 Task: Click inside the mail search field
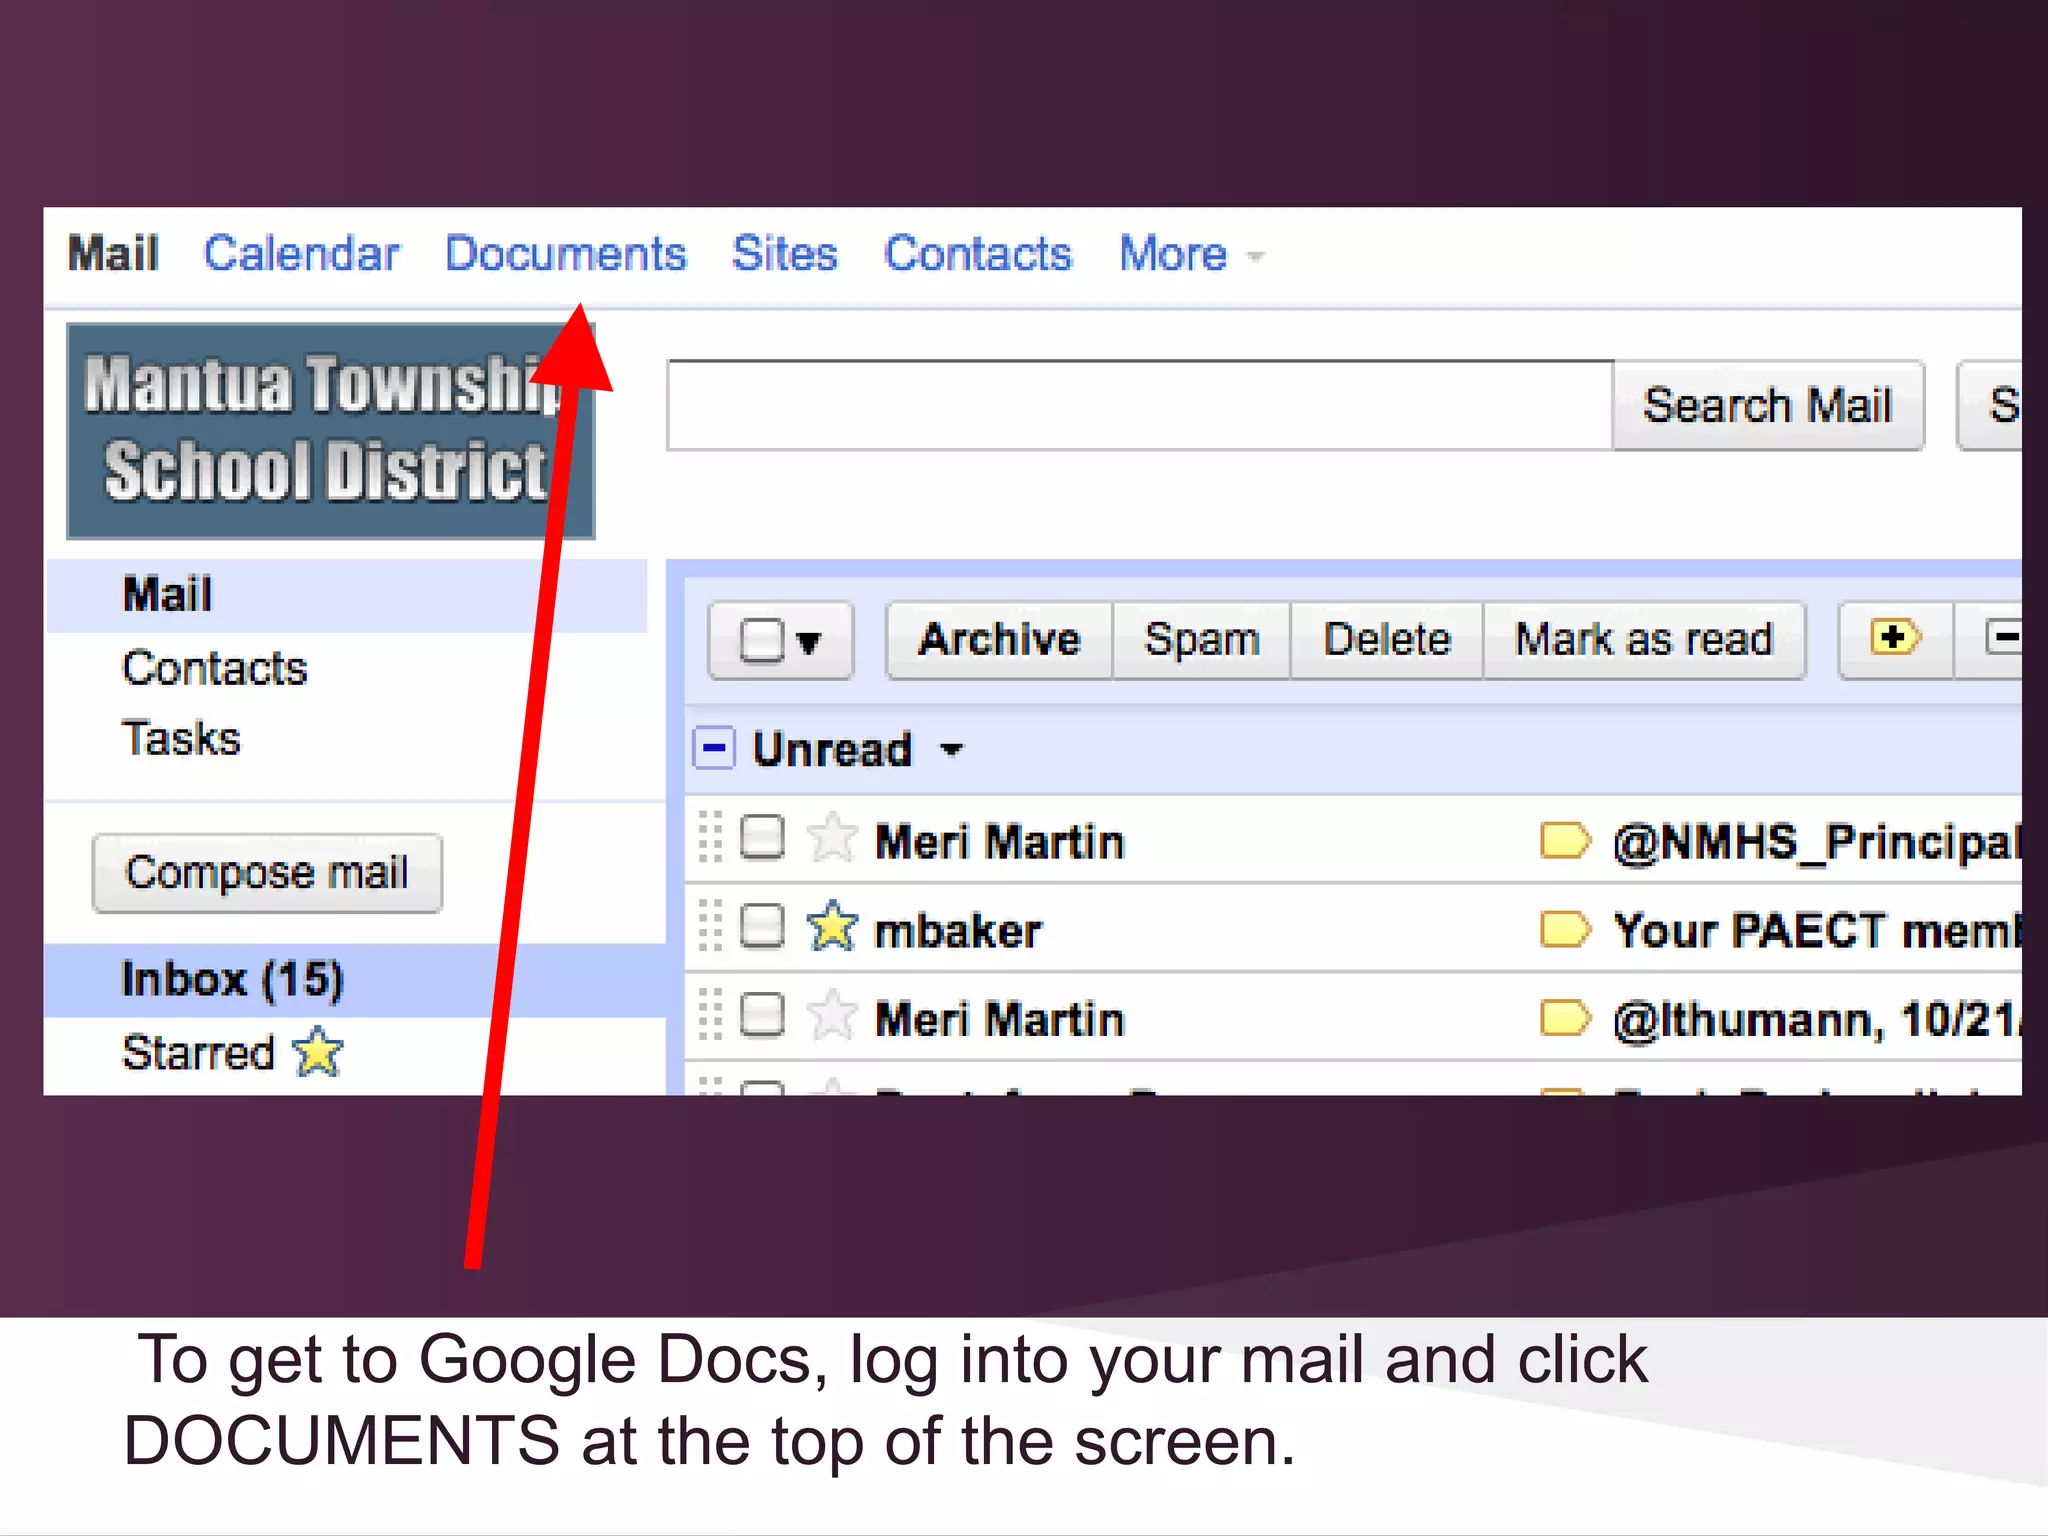tap(1138, 406)
